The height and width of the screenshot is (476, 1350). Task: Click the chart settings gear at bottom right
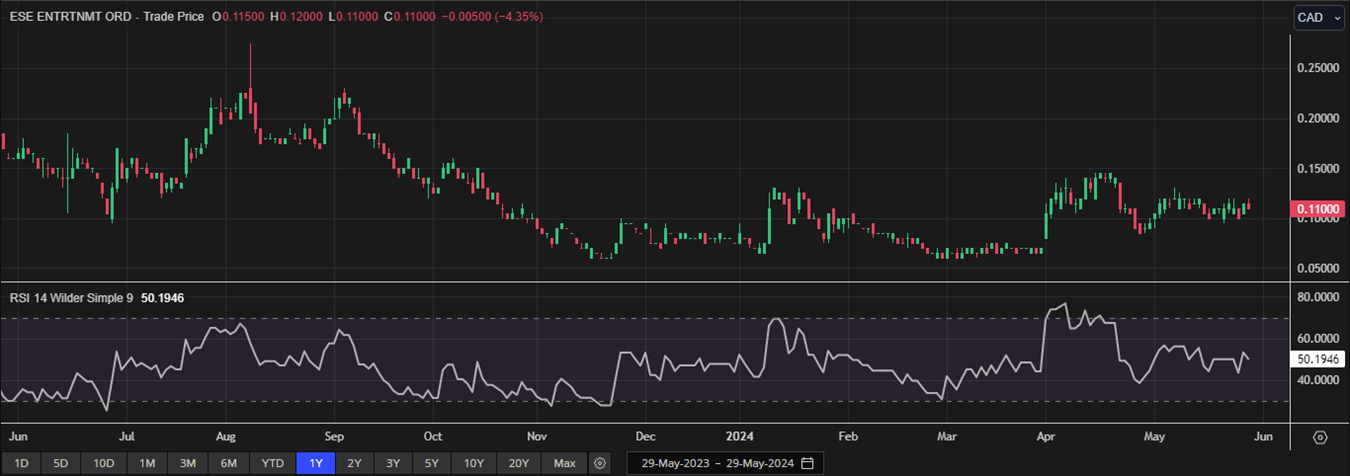(1320, 438)
